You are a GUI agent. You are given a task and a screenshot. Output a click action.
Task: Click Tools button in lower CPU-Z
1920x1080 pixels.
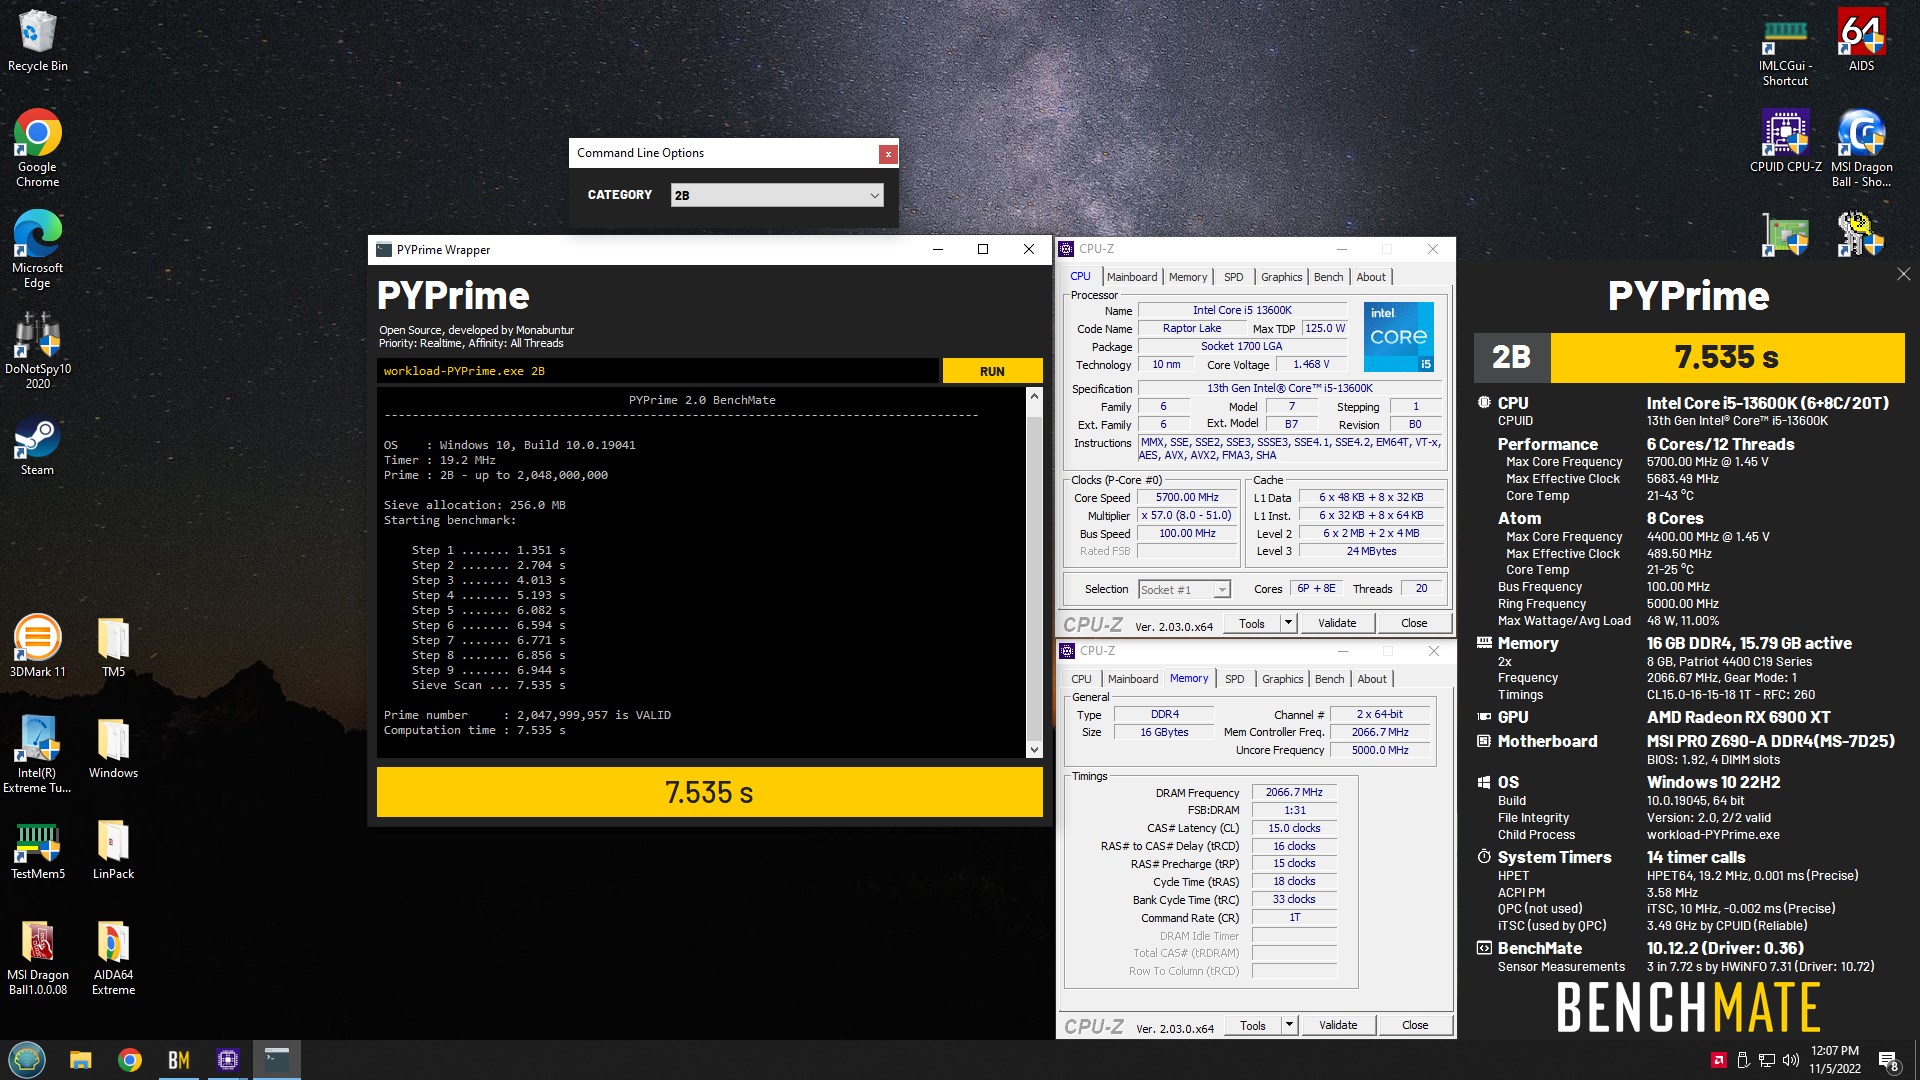coord(1253,1025)
